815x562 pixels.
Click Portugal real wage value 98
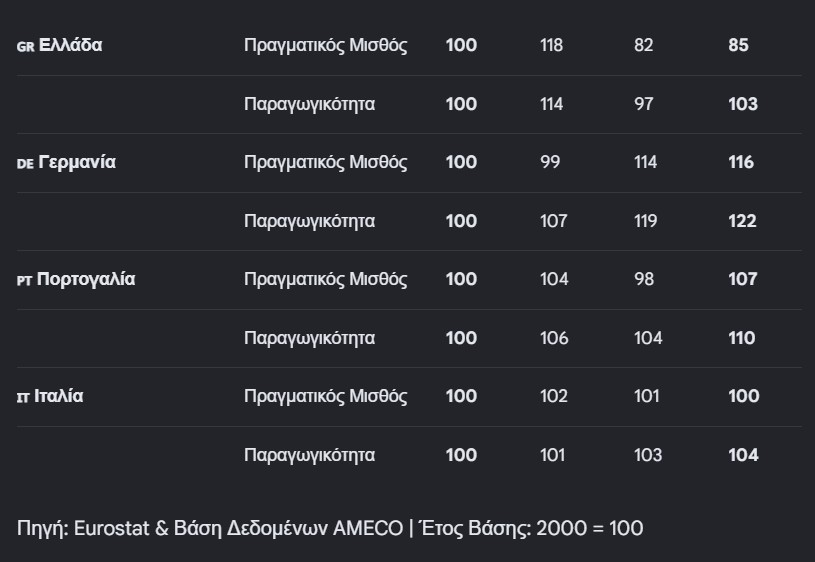pos(644,279)
